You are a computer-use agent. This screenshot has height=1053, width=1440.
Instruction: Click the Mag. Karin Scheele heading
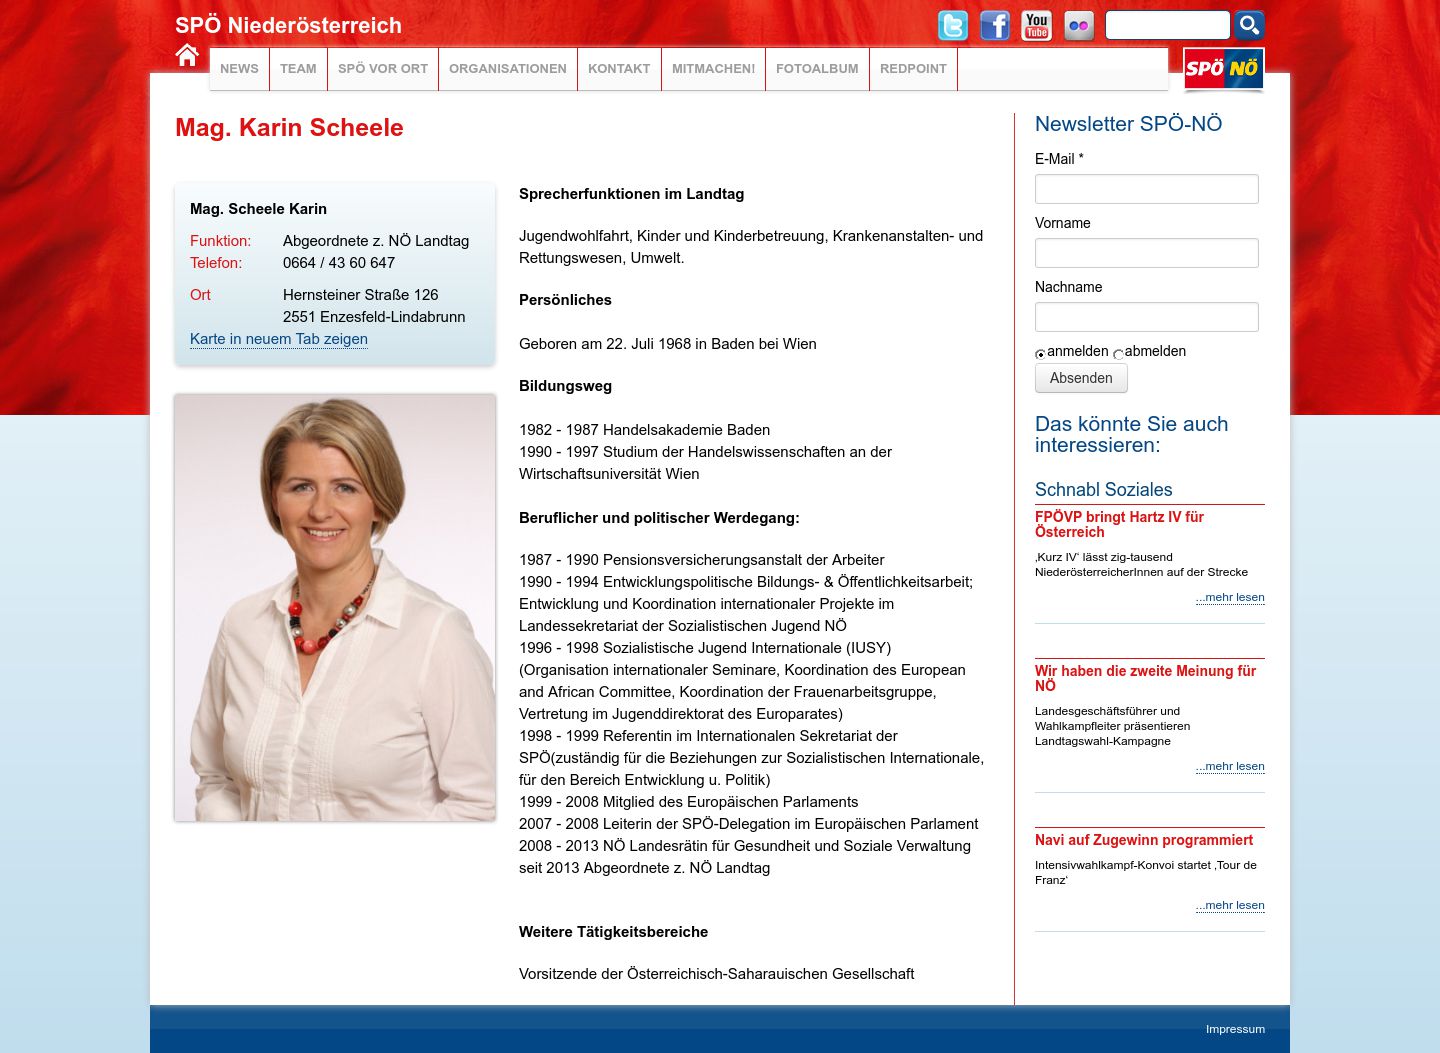coord(289,128)
